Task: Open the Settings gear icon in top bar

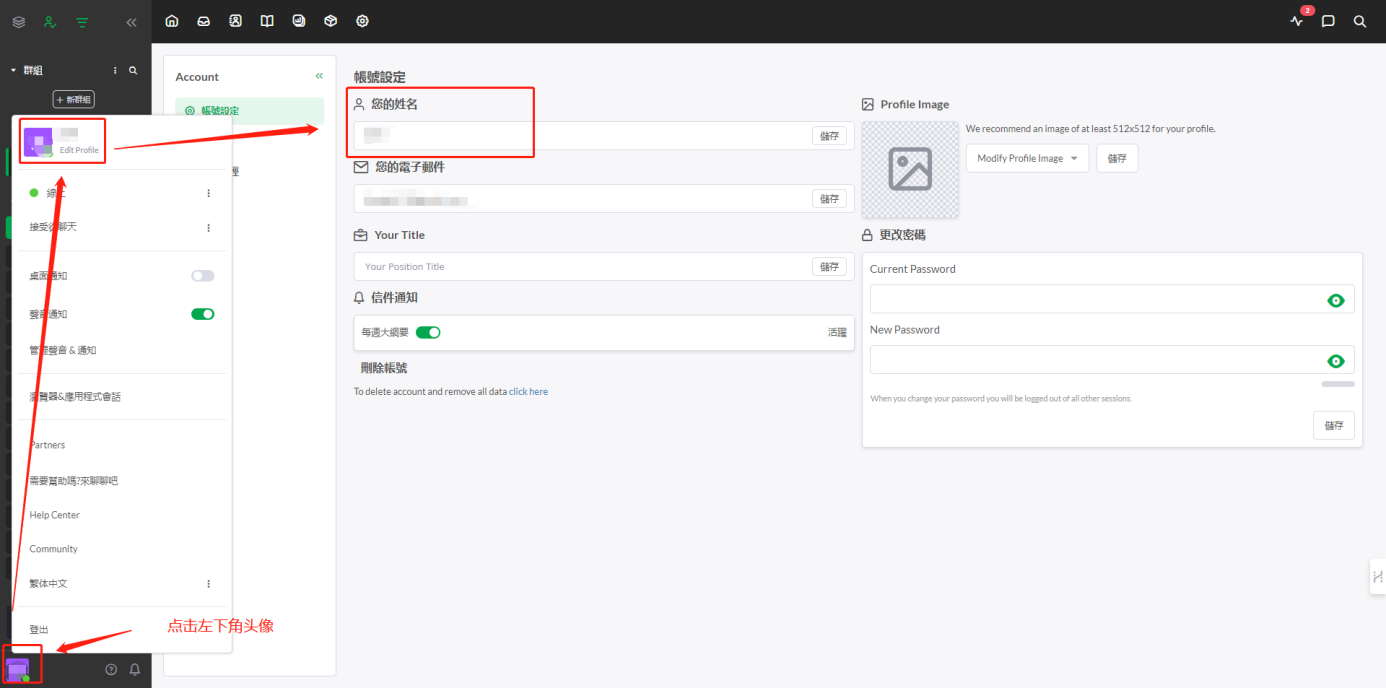Action: pyautogui.click(x=362, y=21)
